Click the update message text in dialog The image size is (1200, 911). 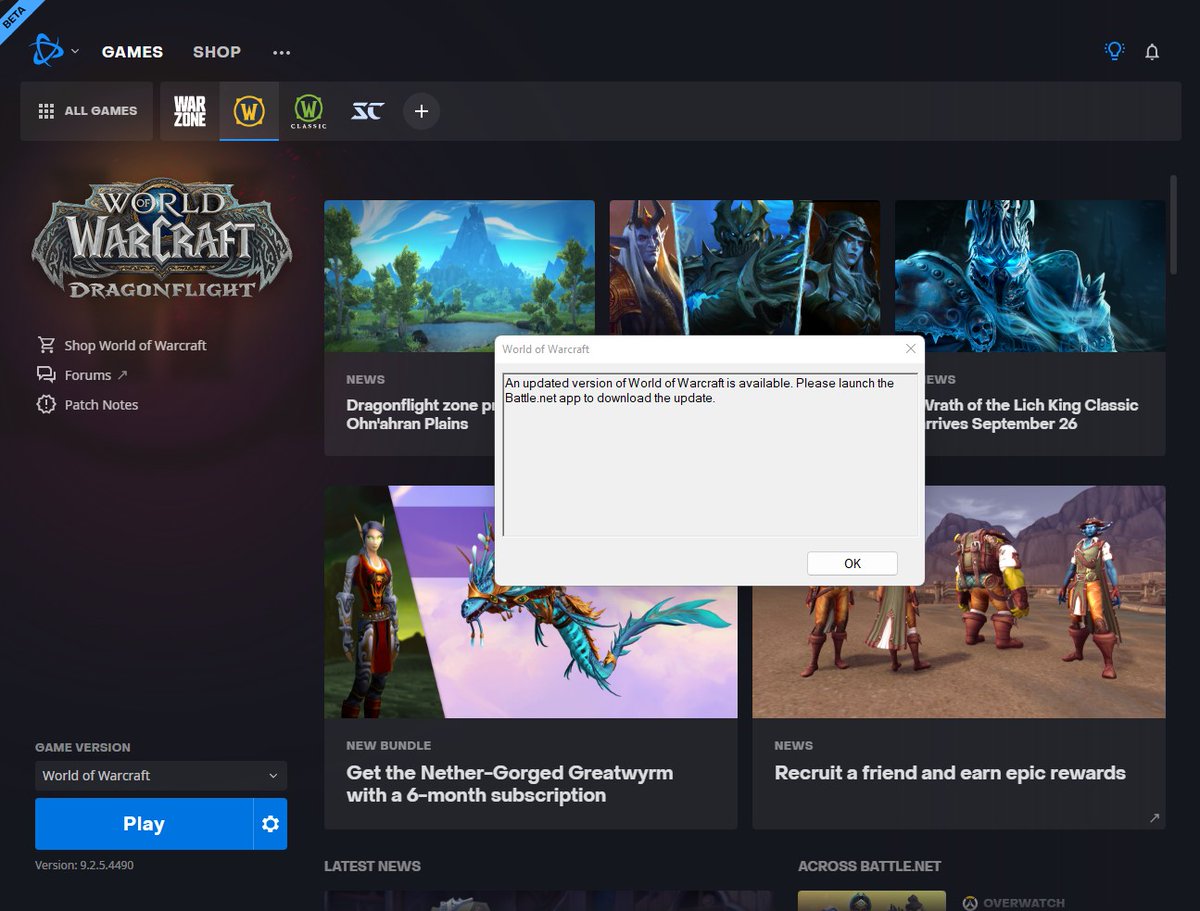[x=699, y=391]
